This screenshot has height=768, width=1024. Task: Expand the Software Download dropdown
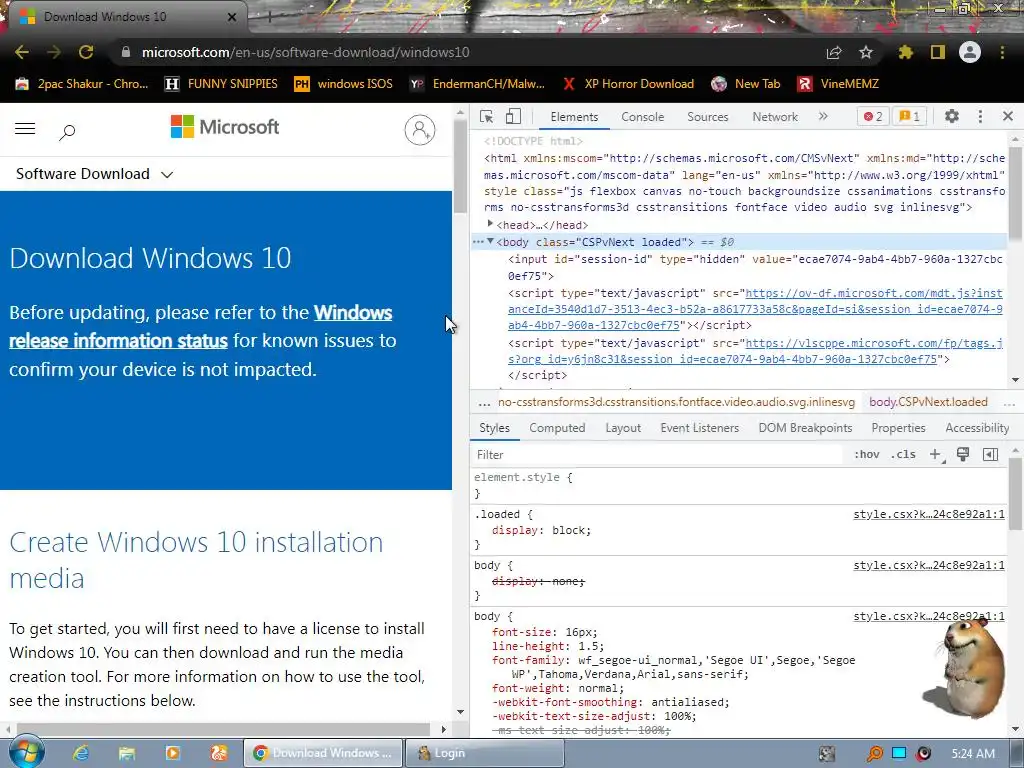click(95, 174)
